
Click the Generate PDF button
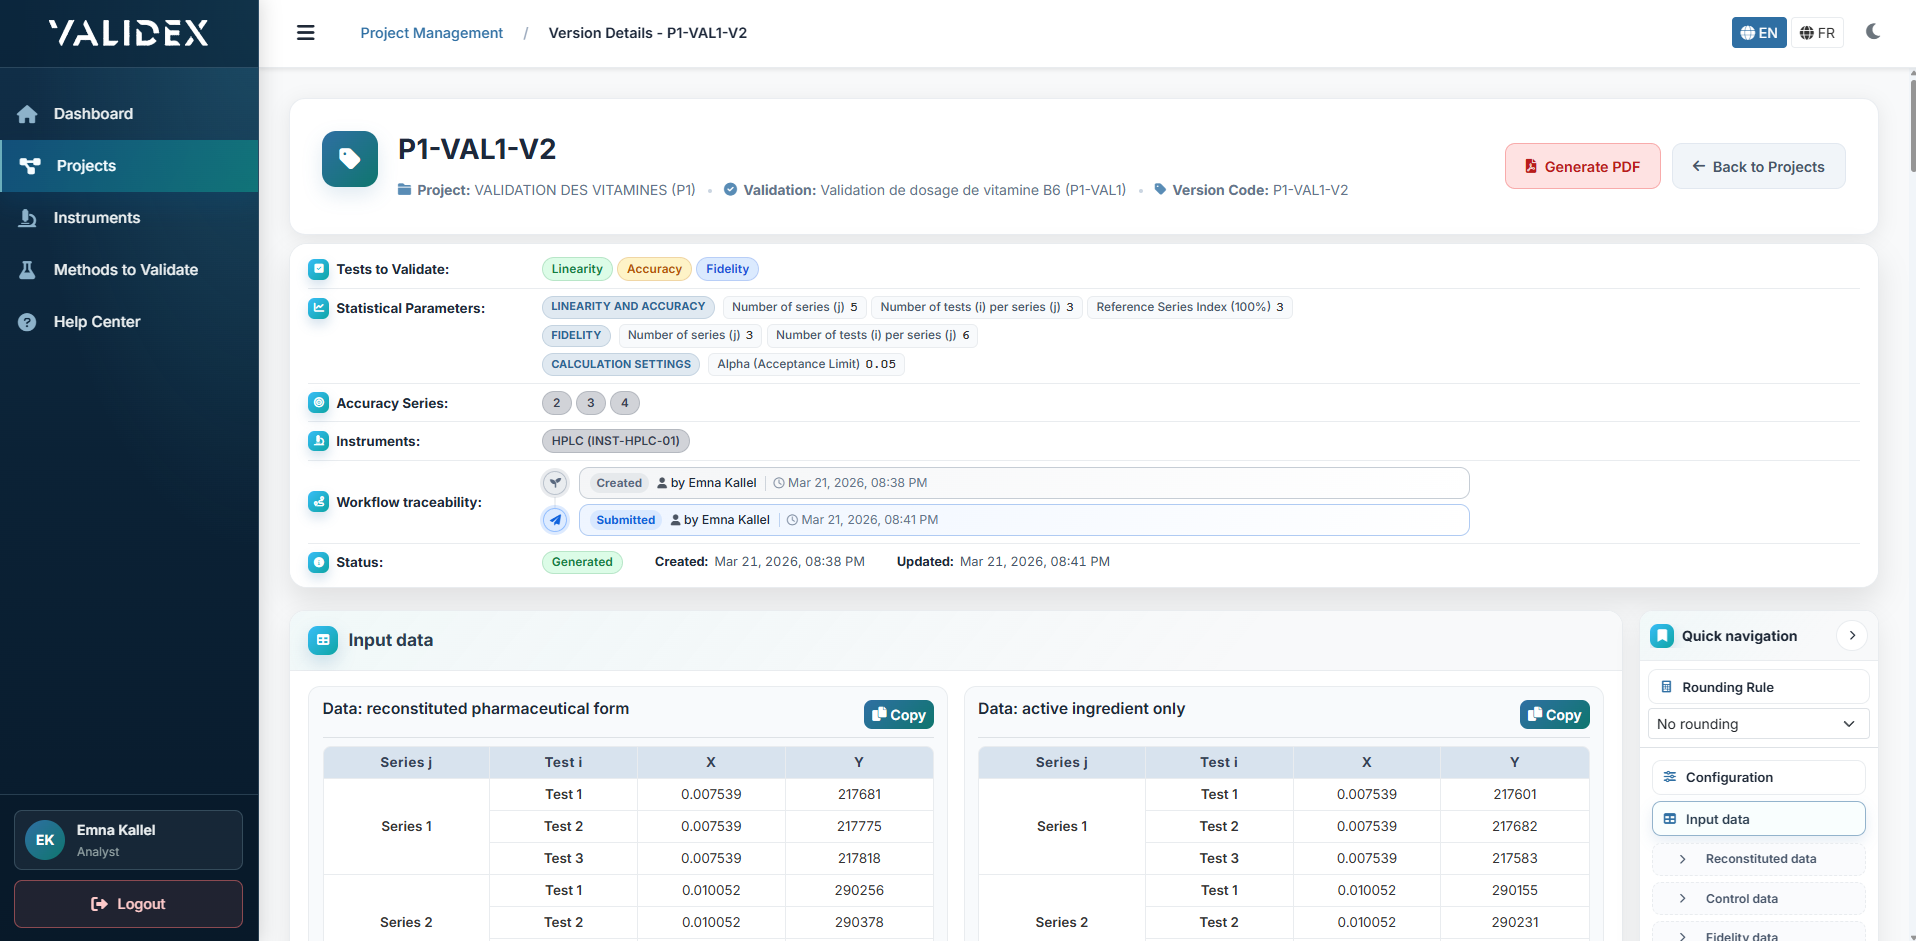(1582, 167)
